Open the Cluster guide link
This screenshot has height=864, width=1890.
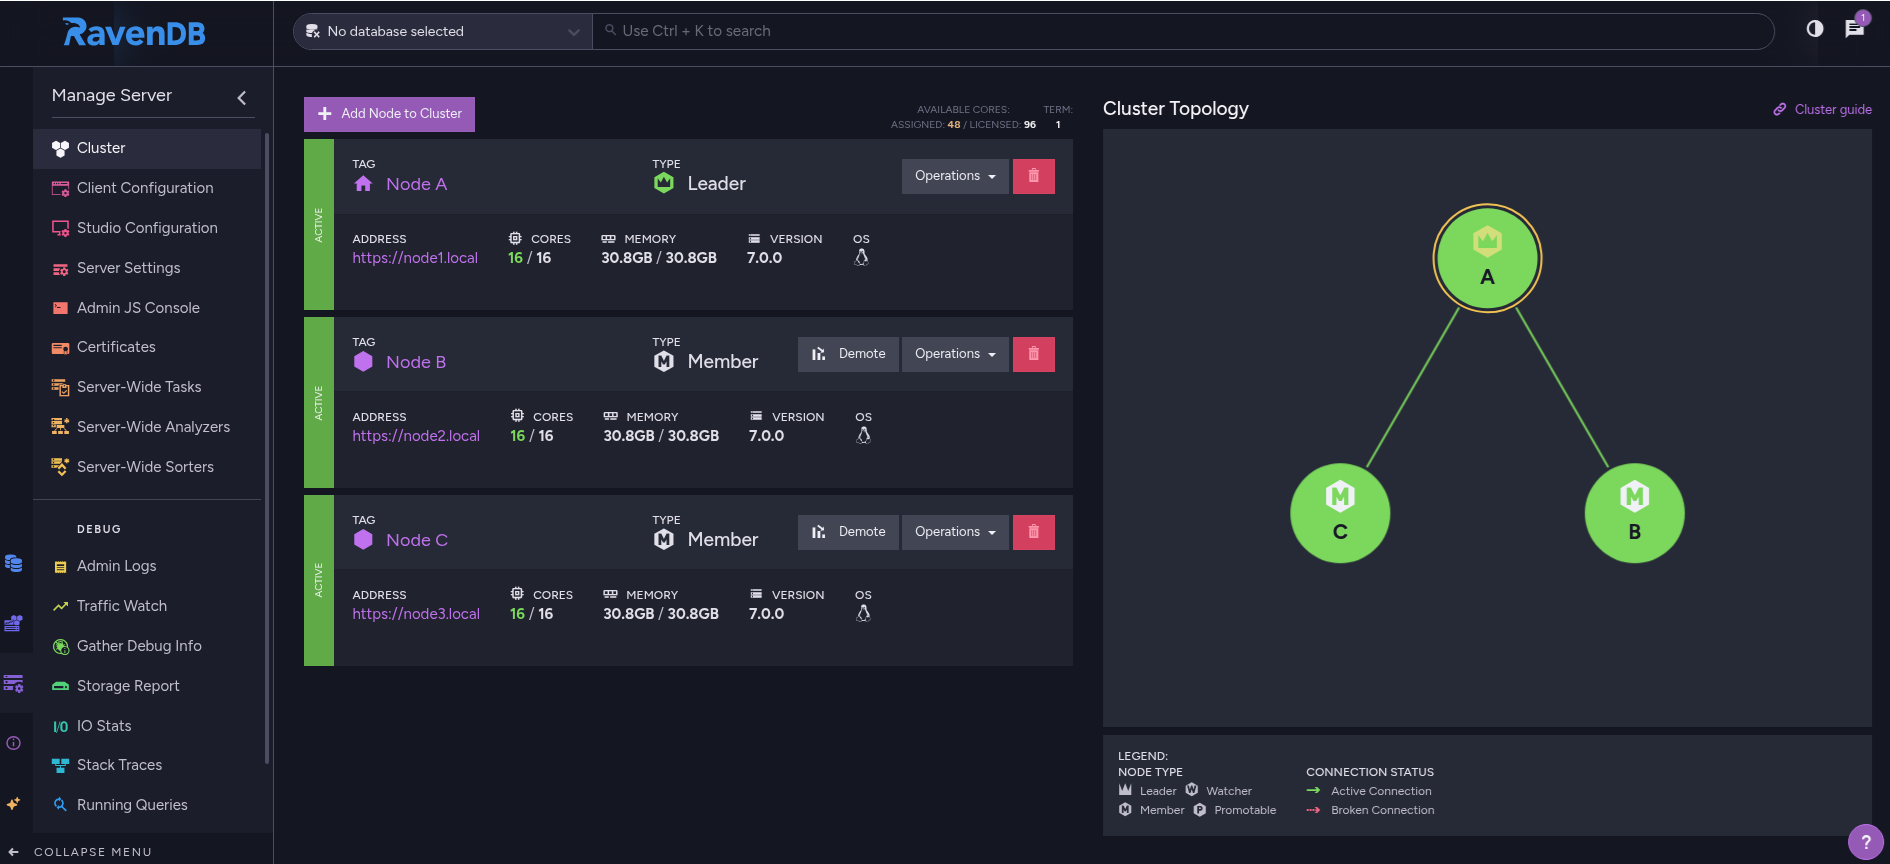[1822, 109]
